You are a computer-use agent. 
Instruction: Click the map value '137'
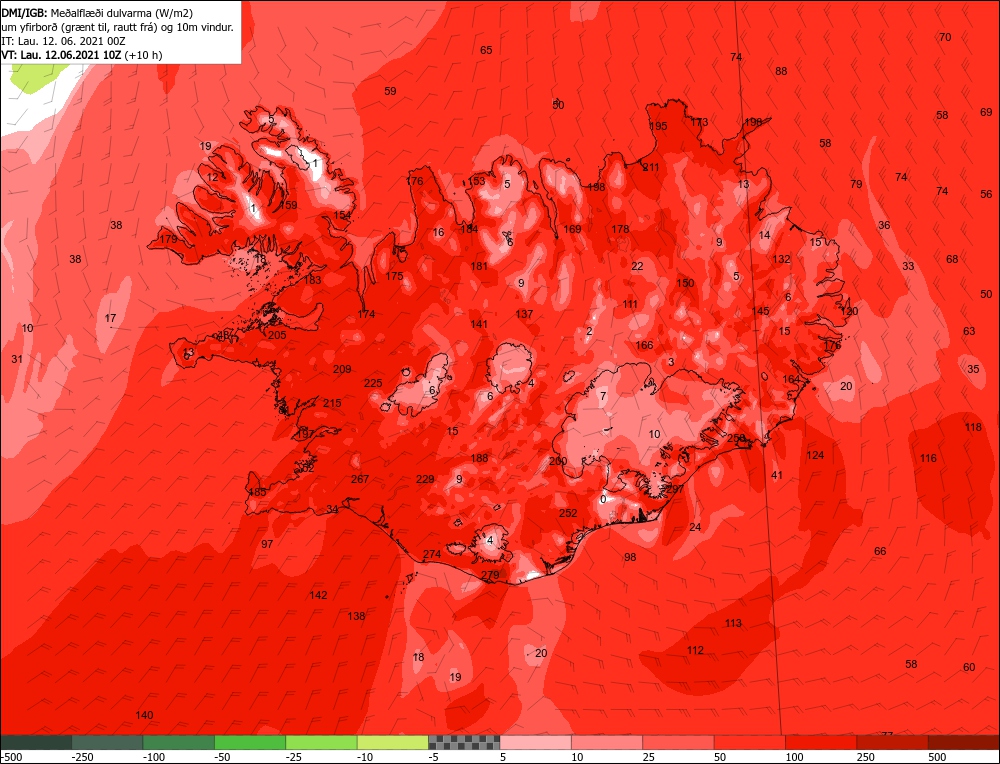[x=524, y=314]
